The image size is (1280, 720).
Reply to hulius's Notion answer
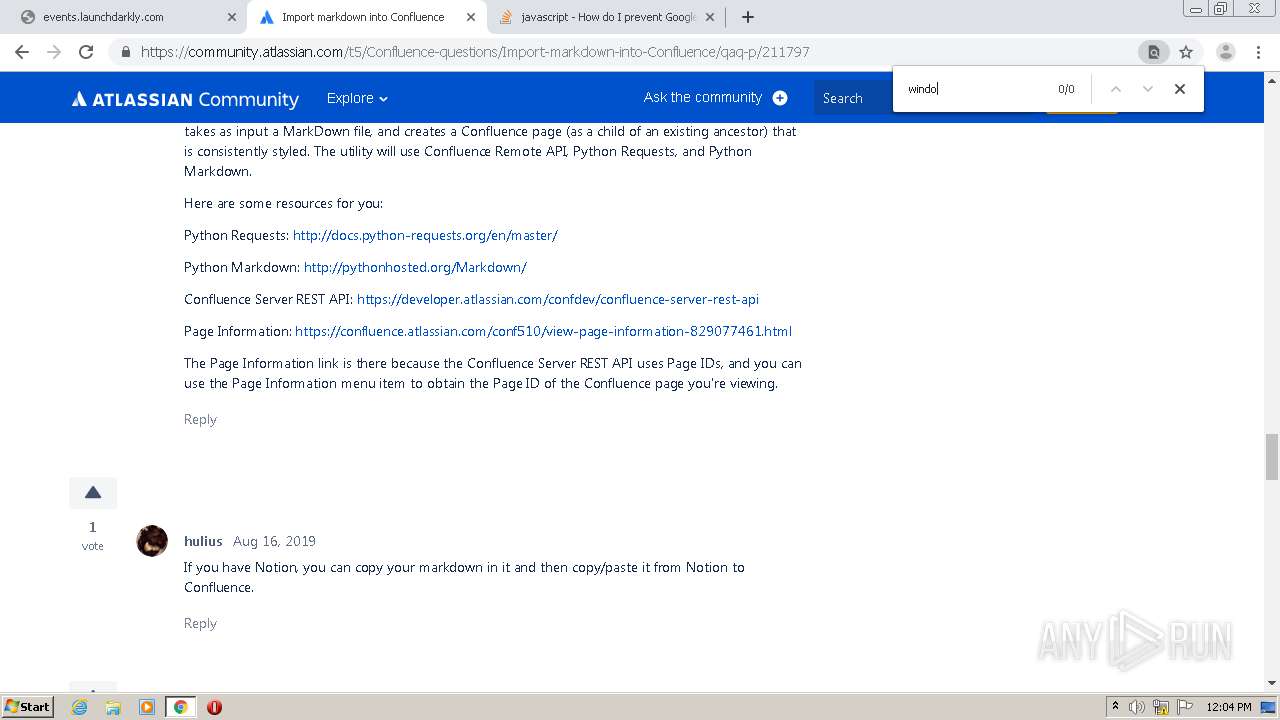pos(200,623)
